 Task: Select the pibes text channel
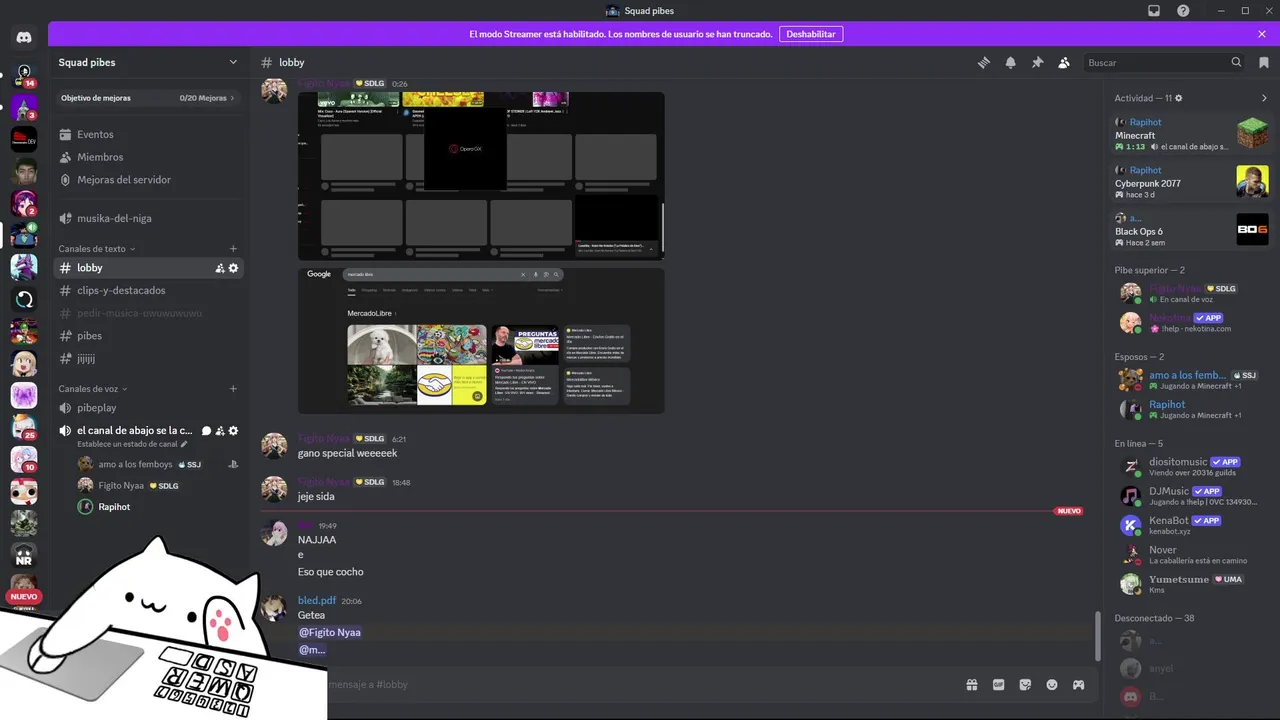(x=148, y=336)
